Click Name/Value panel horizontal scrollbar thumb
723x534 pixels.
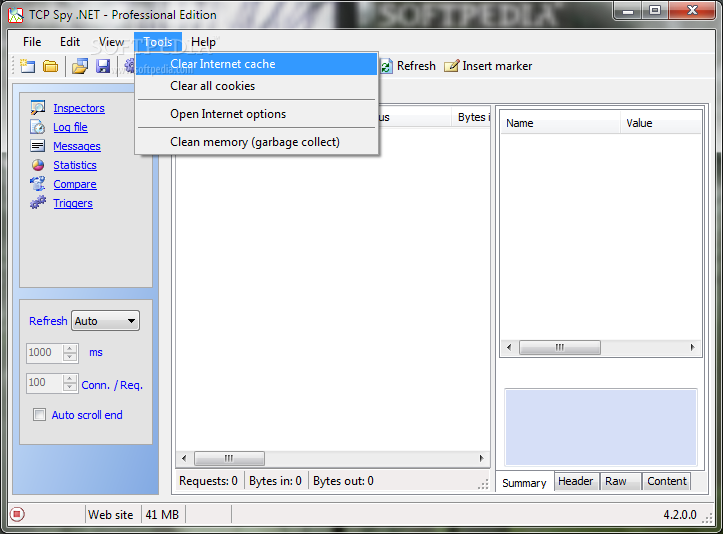pos(560,347)
